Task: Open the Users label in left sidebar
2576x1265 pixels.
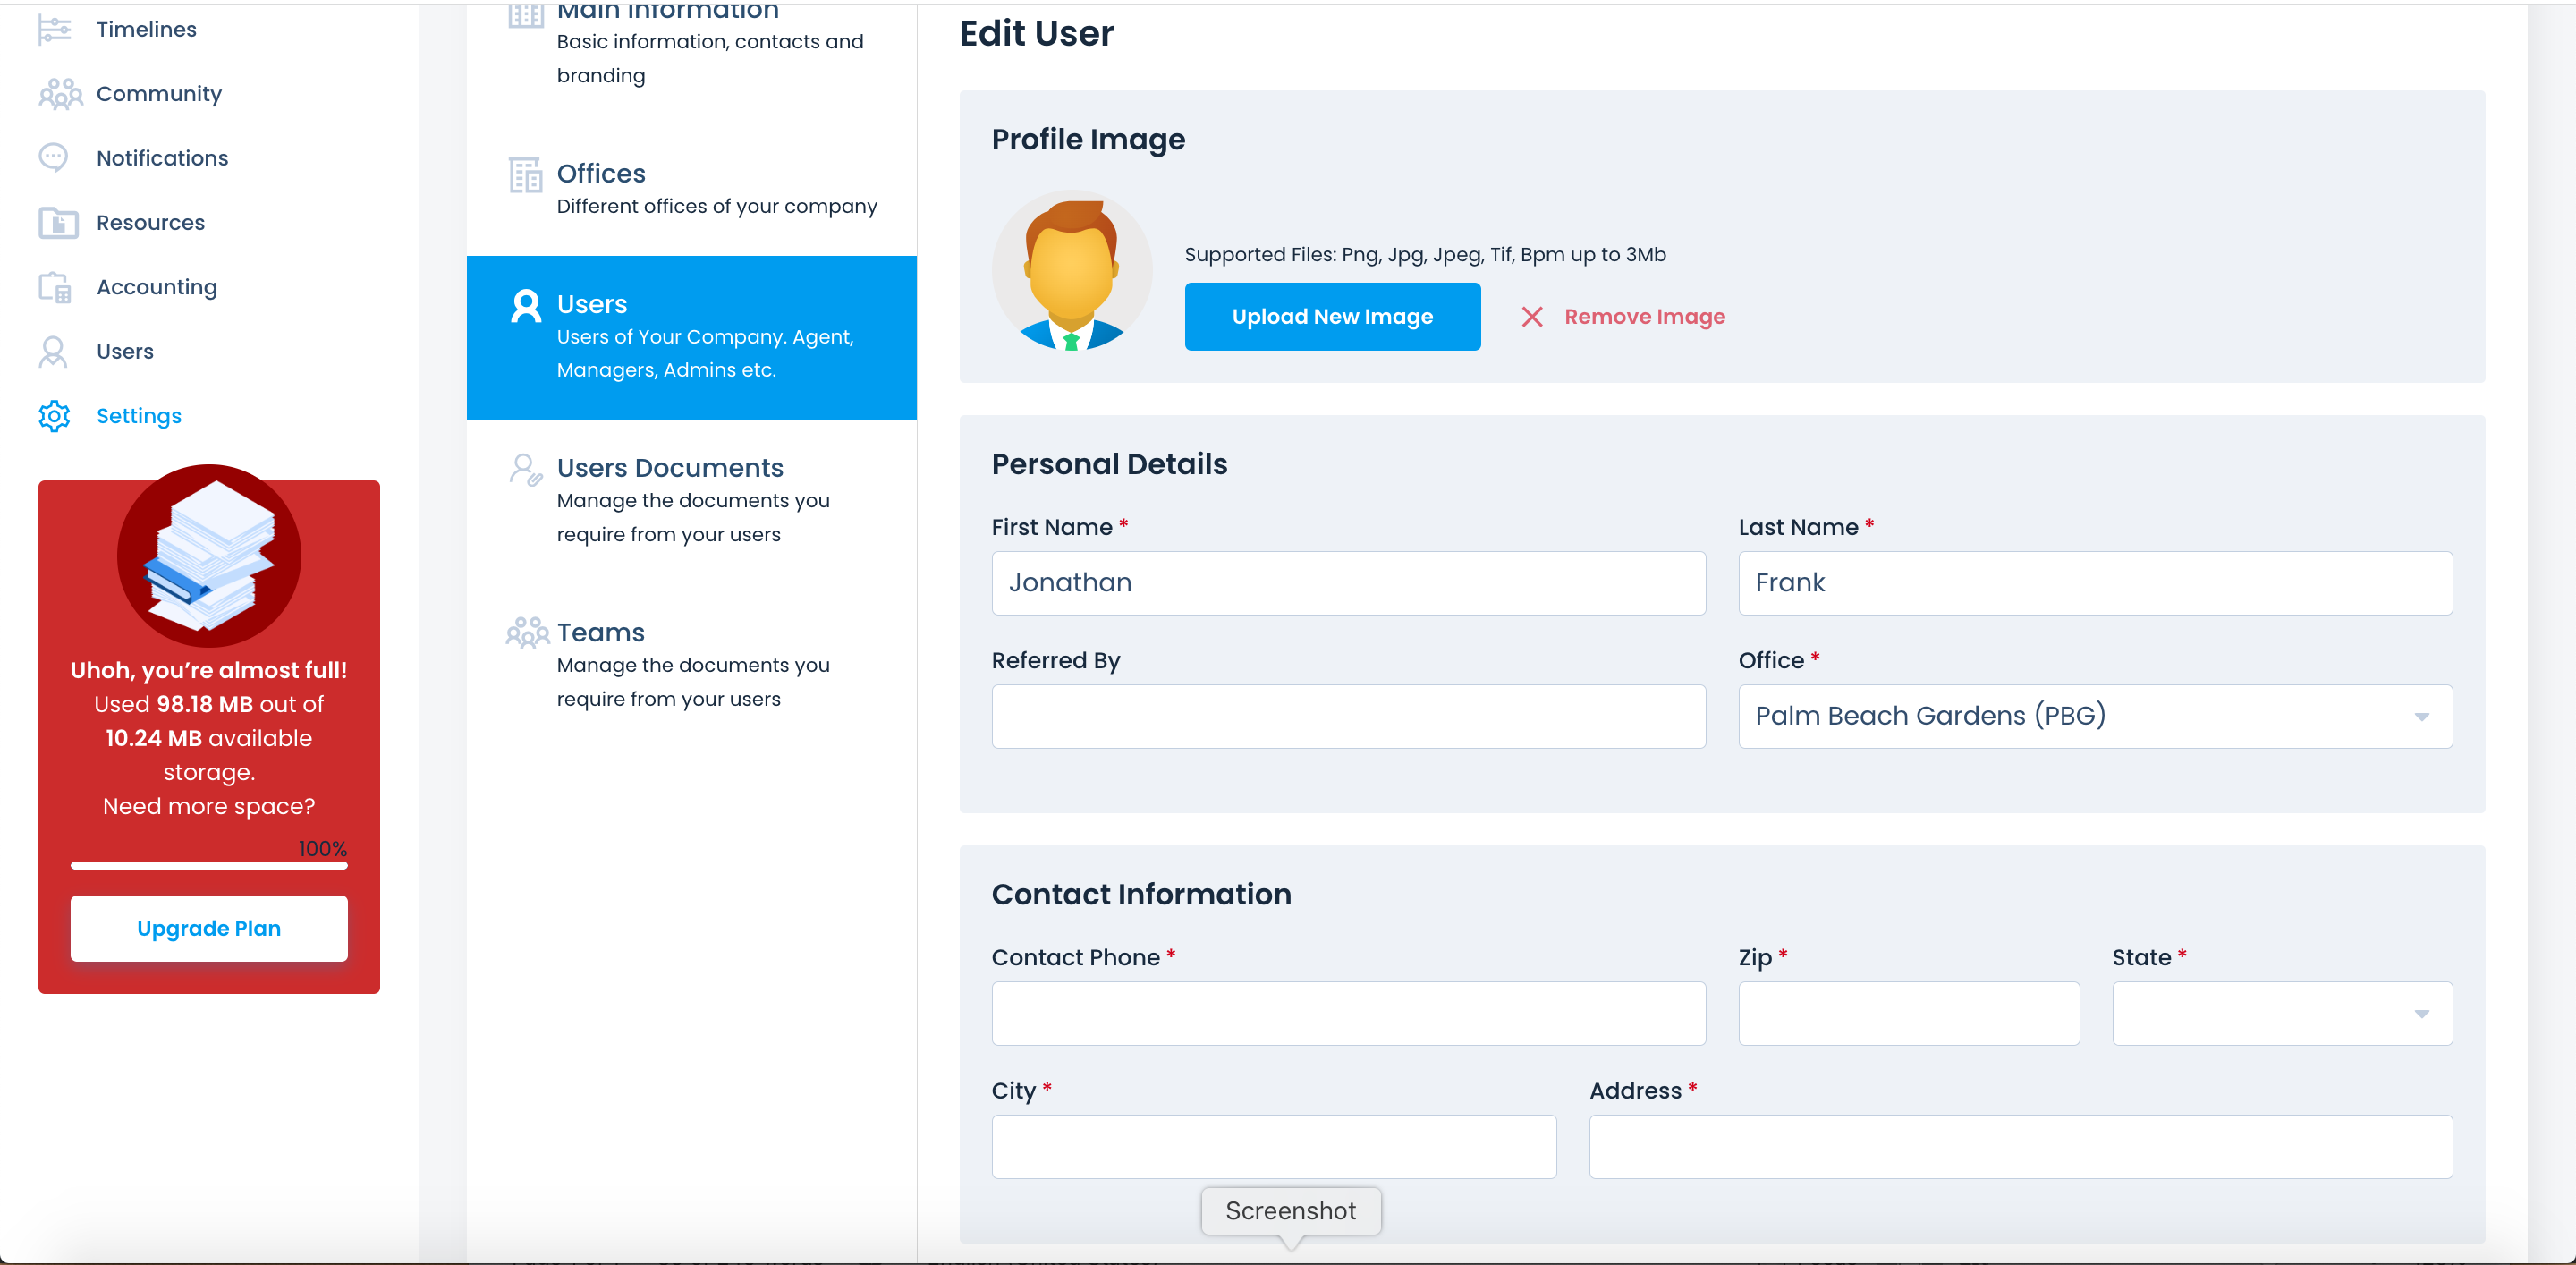Action: (125, 352)
